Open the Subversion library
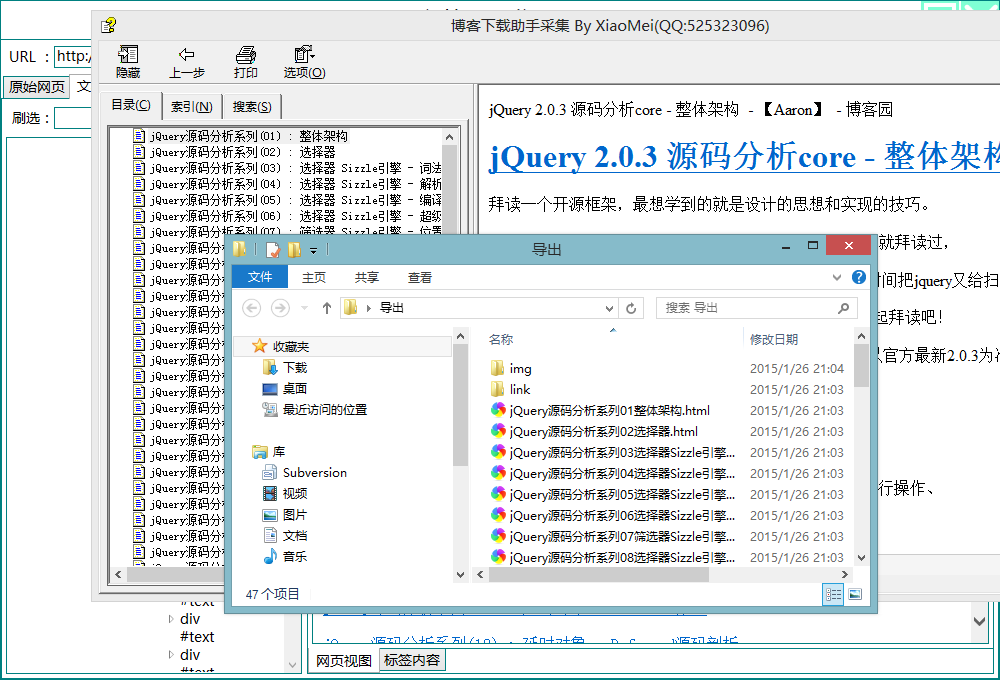 pyautogui.click(x=305, y=473)
